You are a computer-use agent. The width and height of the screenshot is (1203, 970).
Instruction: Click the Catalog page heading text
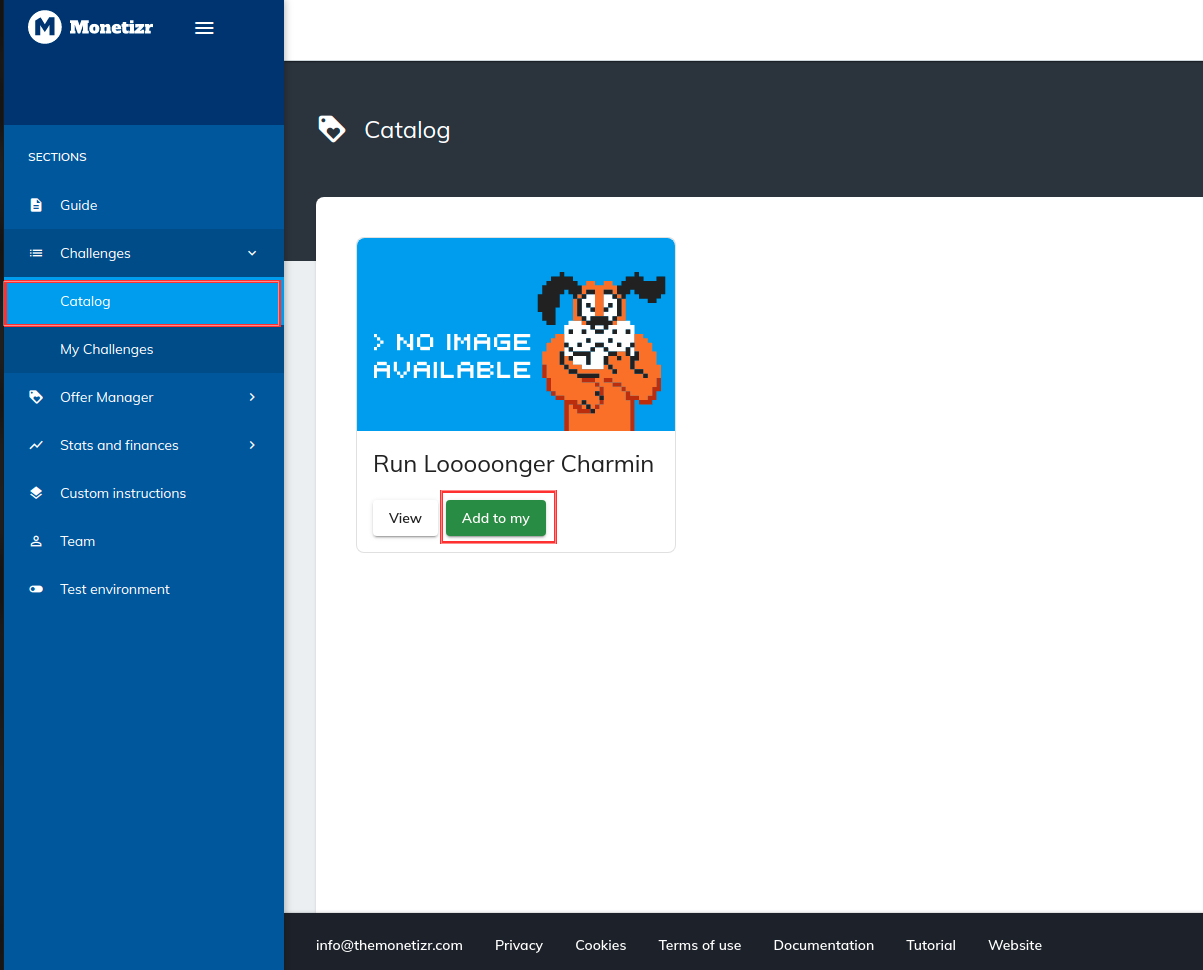[407, 130]
